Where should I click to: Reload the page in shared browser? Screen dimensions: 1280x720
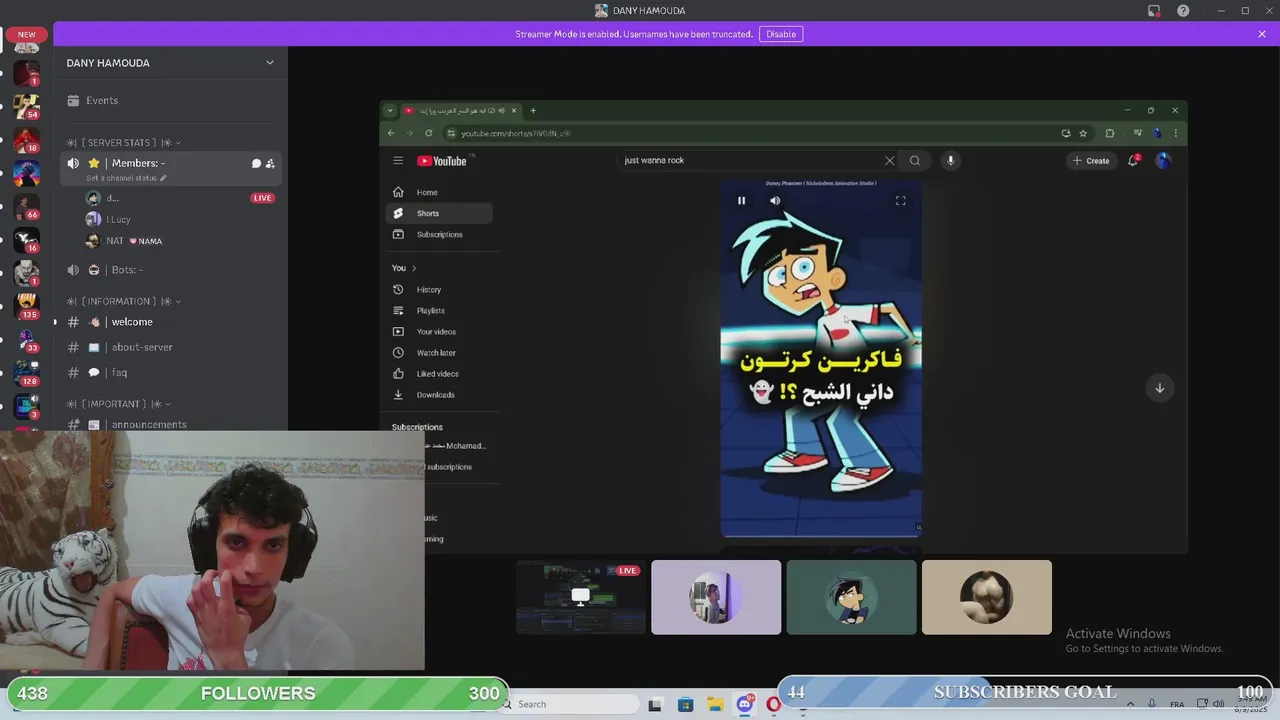click(428, 133)
